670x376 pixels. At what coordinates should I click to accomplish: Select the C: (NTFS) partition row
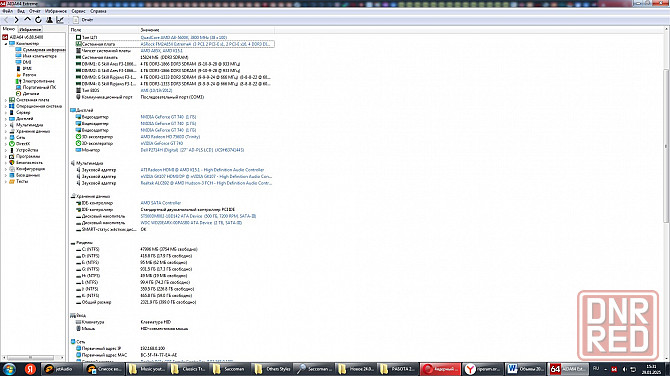click(172, 249)
